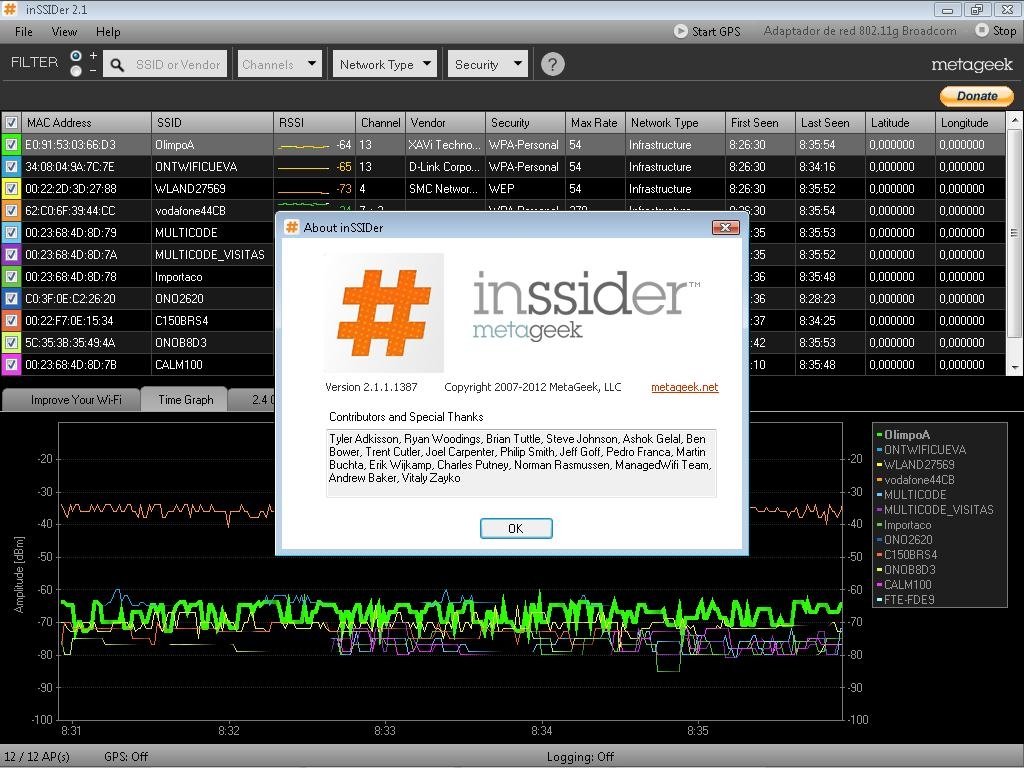Click OK in the About dialog
The height and width of the screenshot is (768, 1024).
coord(516,528)
